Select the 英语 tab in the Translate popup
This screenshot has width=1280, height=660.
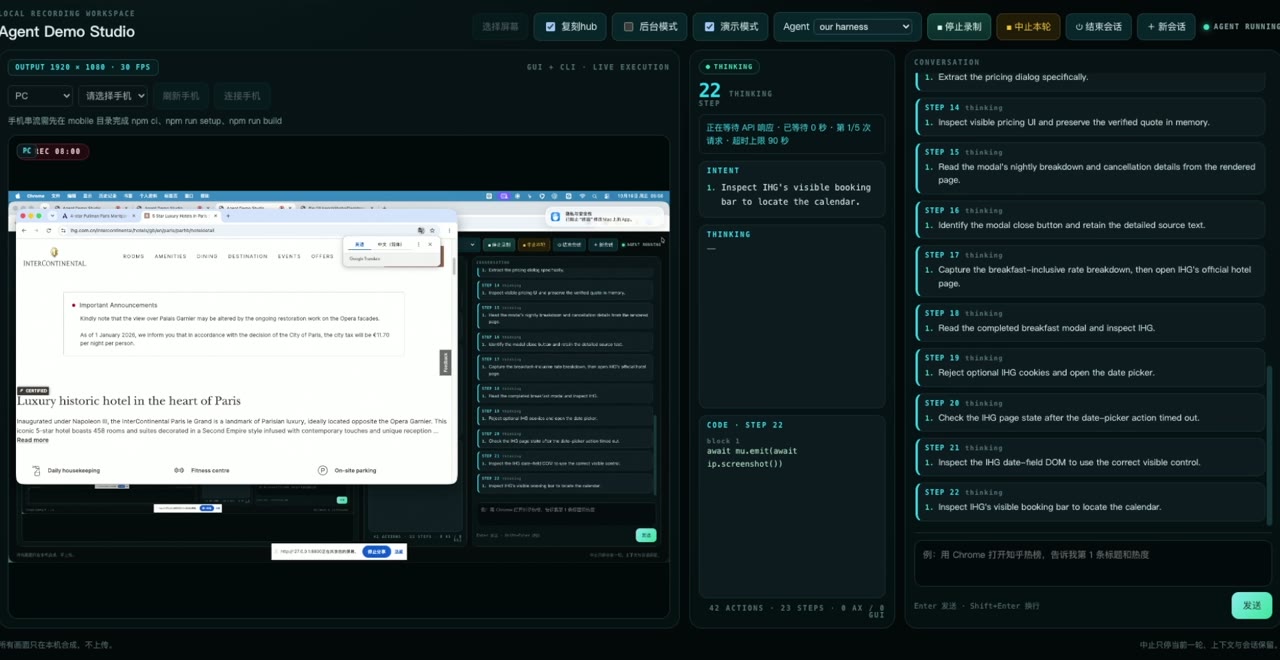click(359, 244)
